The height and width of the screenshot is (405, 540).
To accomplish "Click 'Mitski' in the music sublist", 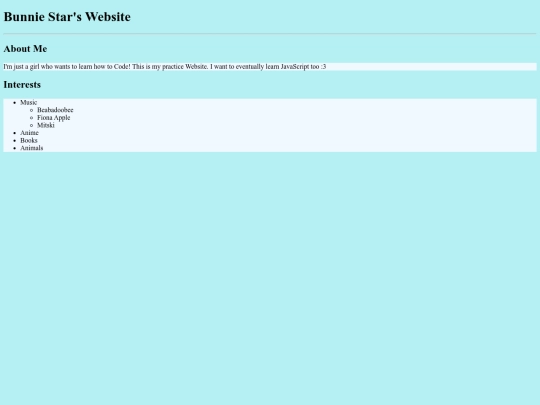I will [46, 125].
